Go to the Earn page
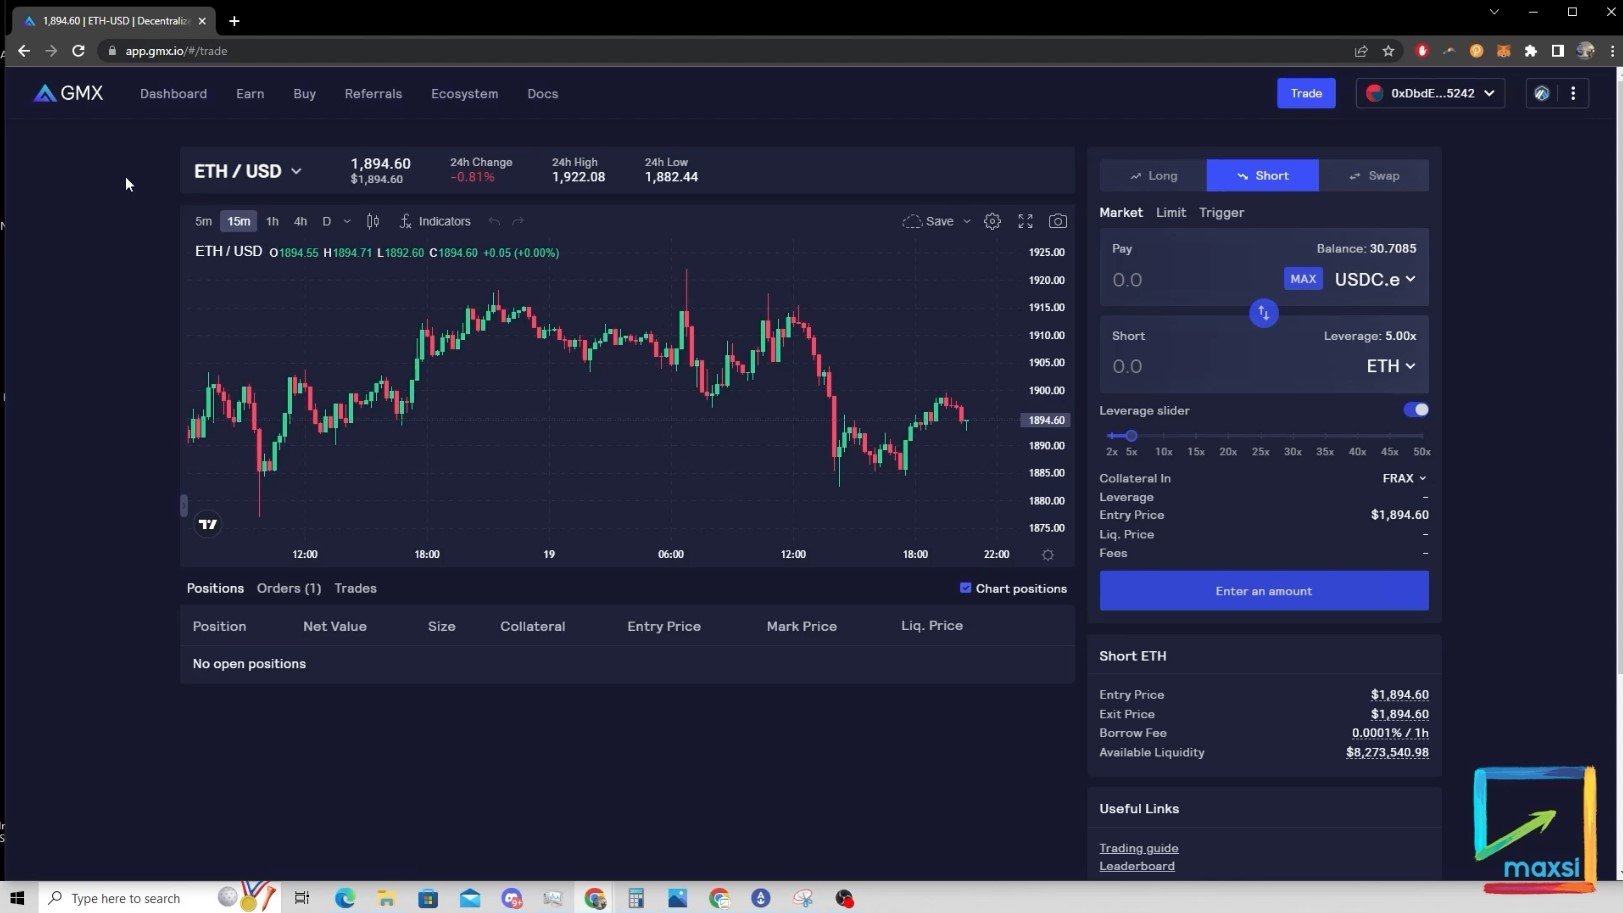The image size is (1623, 913). [x=250, y=93]
